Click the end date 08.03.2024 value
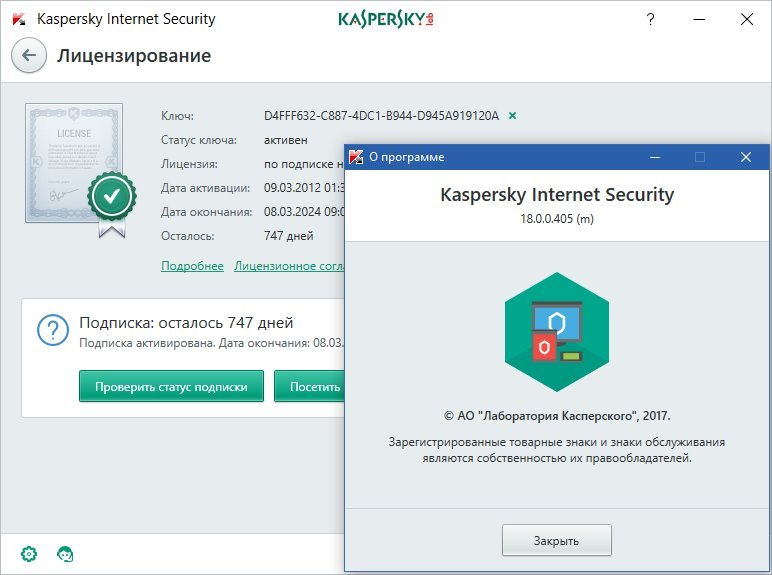The image size is (772, 575). (304, 212)
